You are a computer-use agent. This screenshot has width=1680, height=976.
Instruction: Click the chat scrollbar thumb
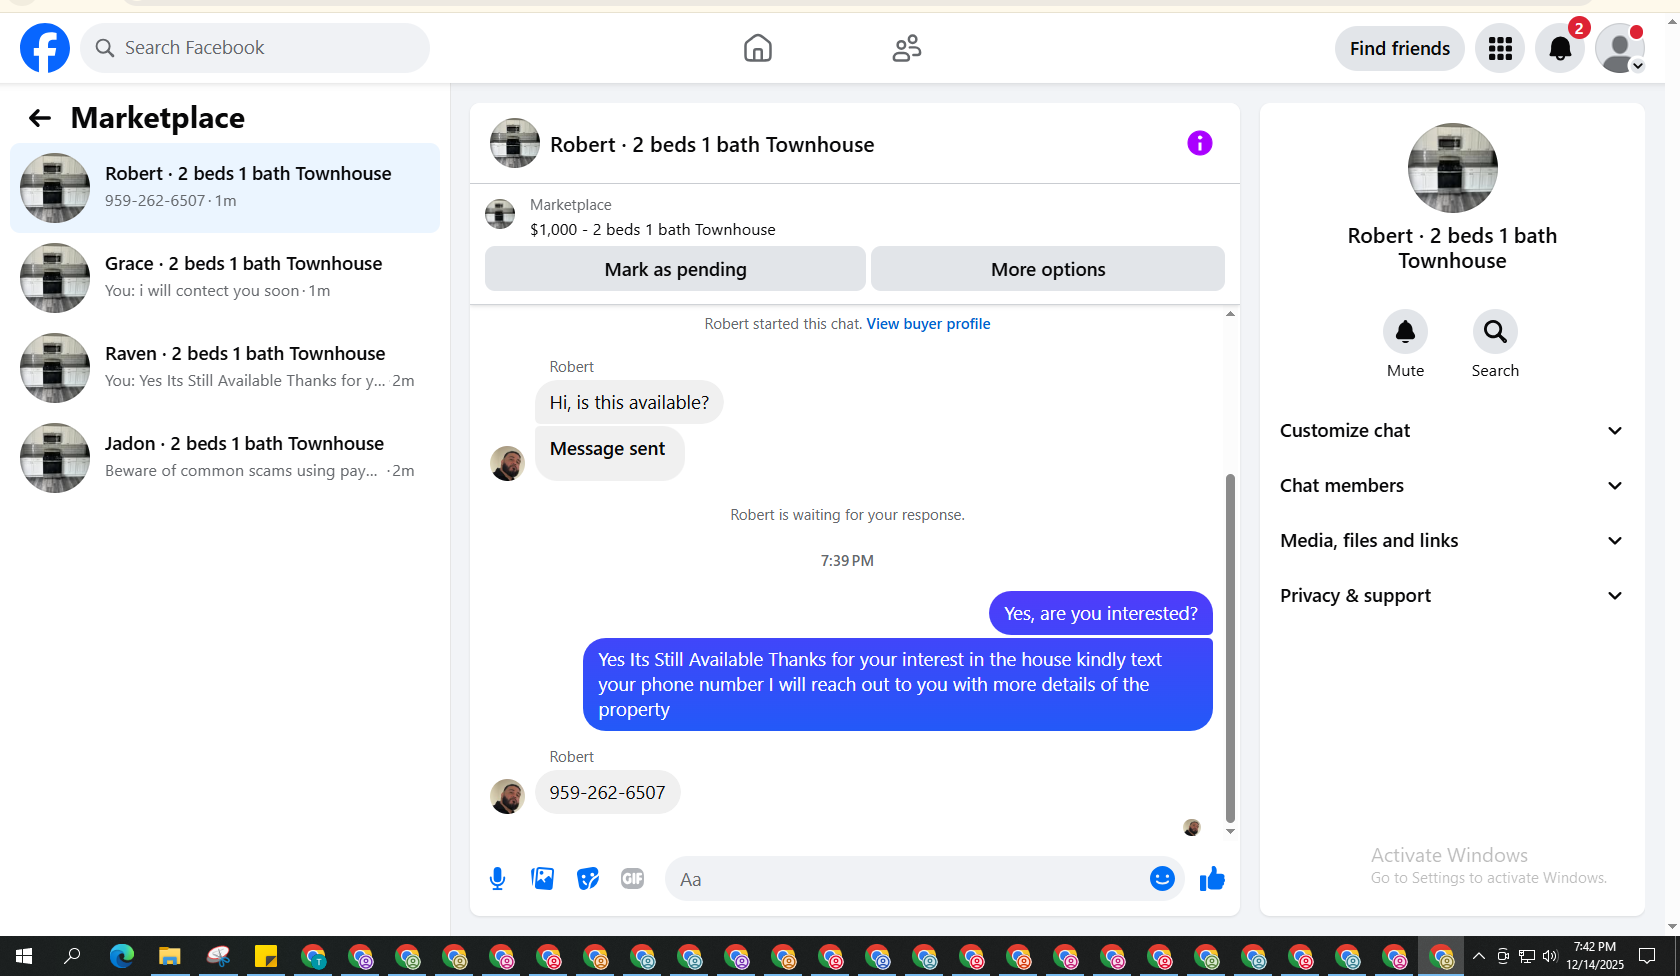[x=1230, y=648]
